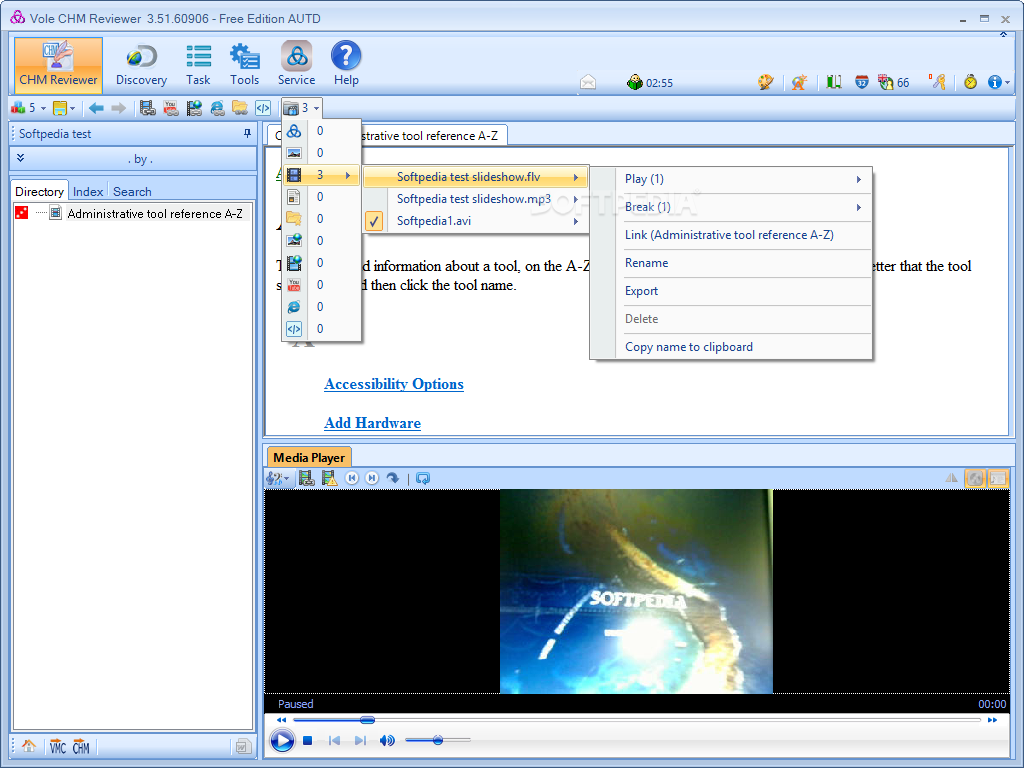Select the video category row showing 3
Viewport: 1024px width, 768px height.
click(x=321, y=175)
